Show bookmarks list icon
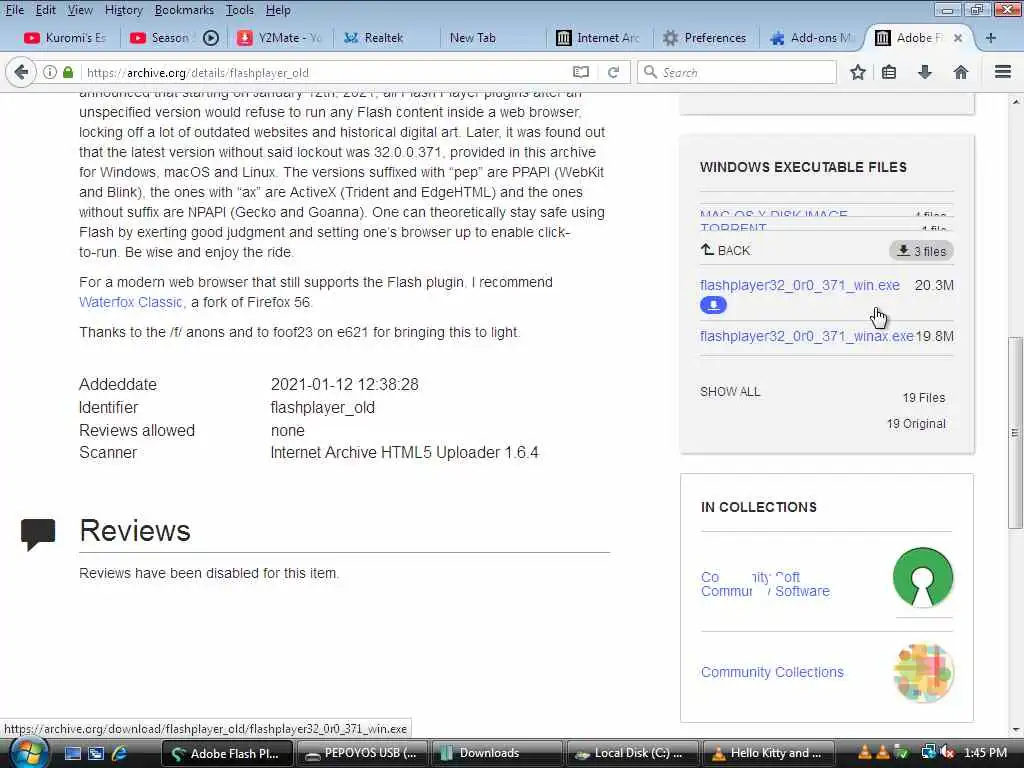Viewport: 1024px width, 768px height. [x=889, y=72]
